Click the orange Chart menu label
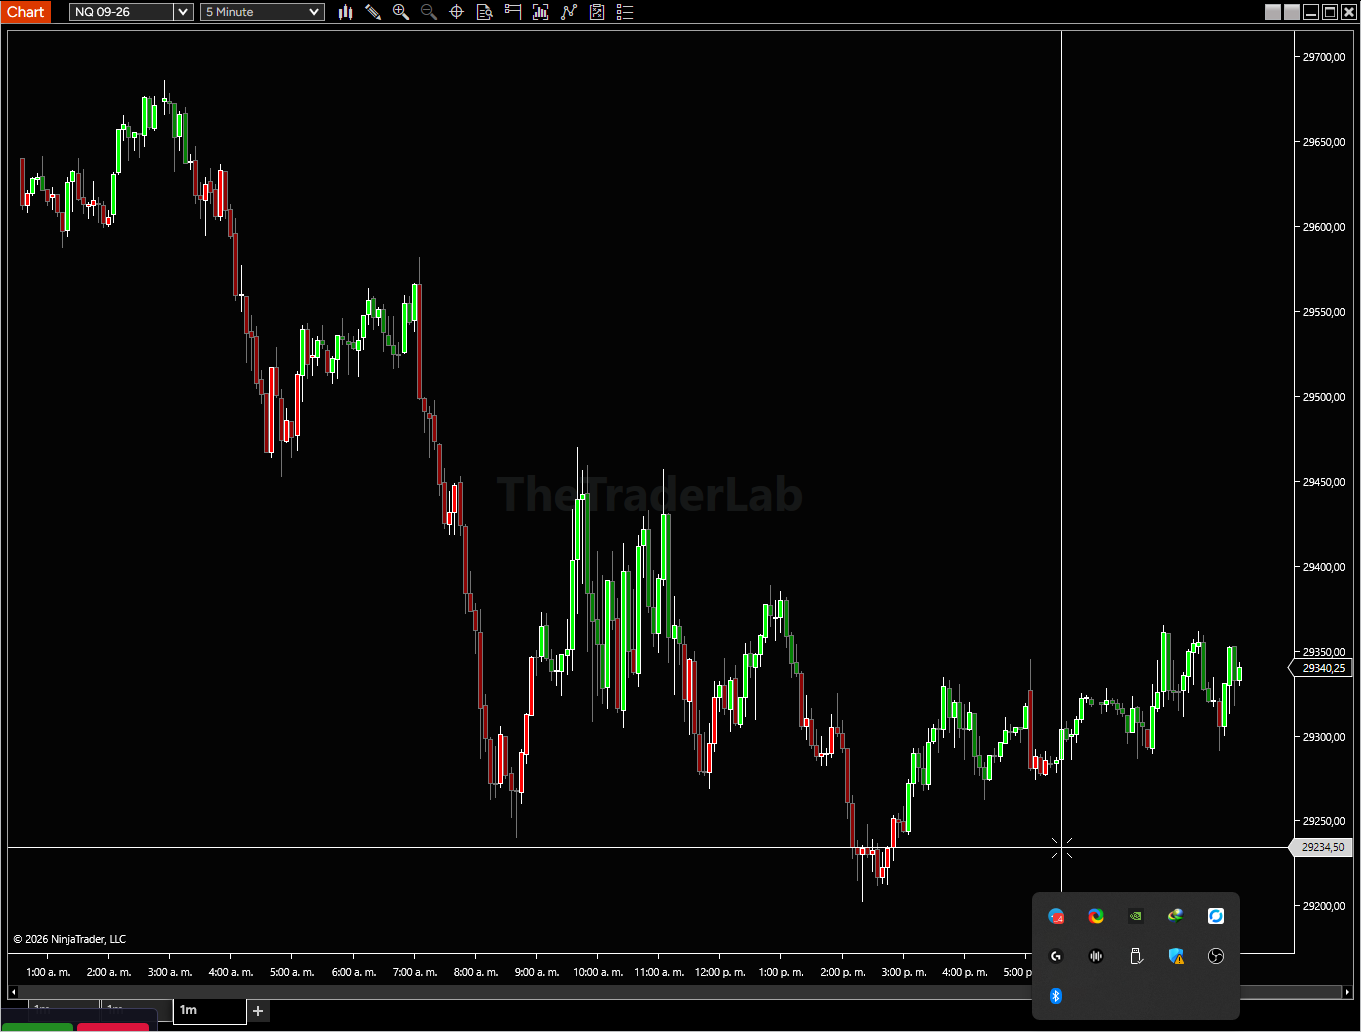 tap(26, 12)
